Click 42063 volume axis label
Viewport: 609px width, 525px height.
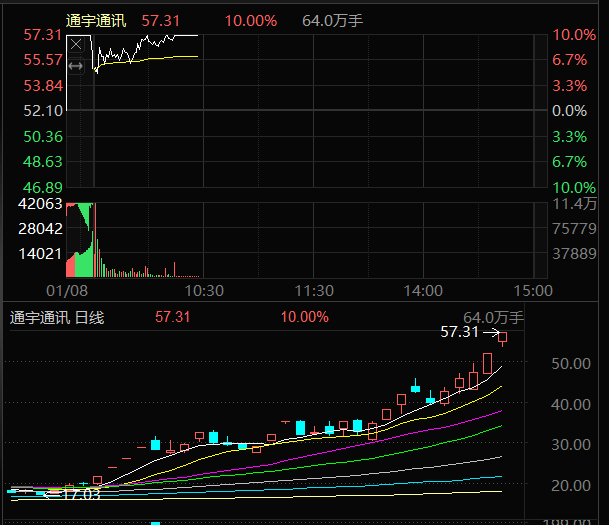click(x=40, y=203)
